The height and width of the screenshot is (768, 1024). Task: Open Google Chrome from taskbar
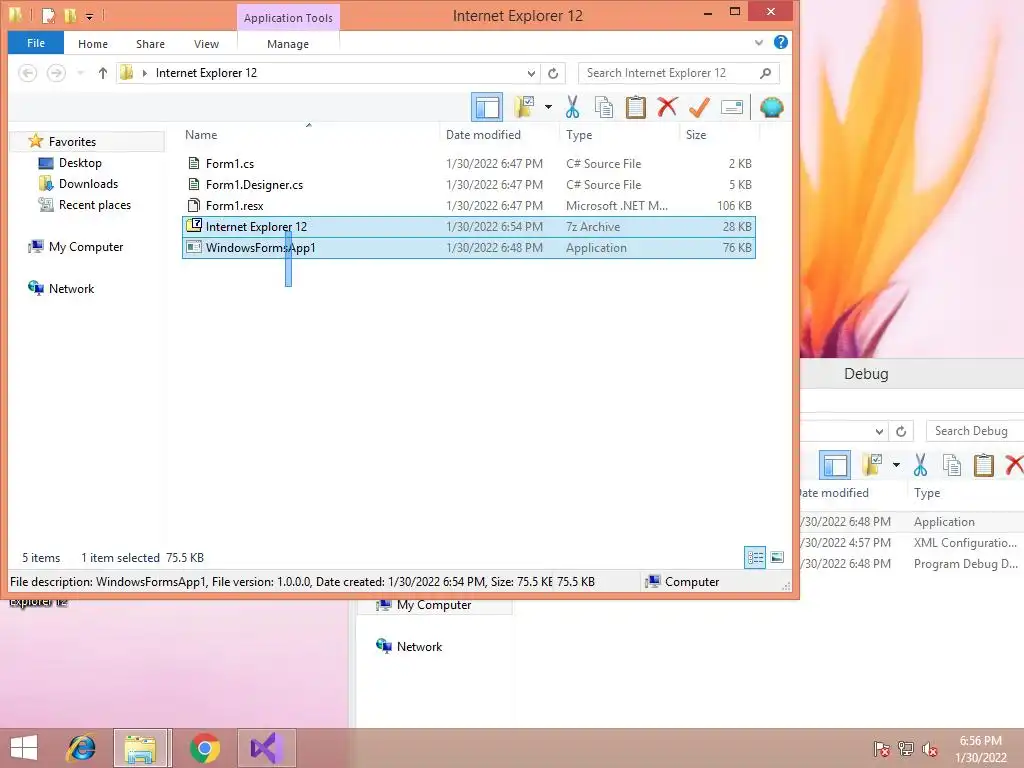pyautogui.click(x=204, y=748)
